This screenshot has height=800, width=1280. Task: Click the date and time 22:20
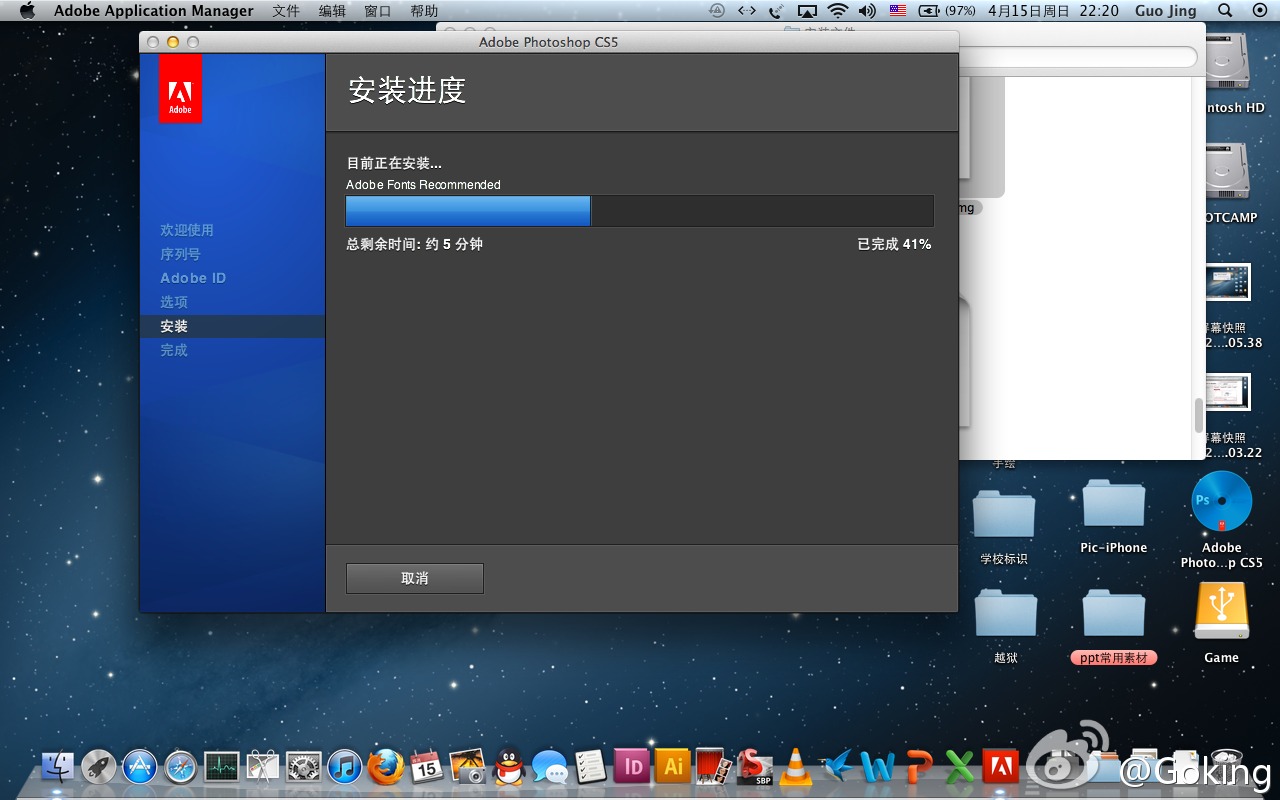click(1053, 11)
